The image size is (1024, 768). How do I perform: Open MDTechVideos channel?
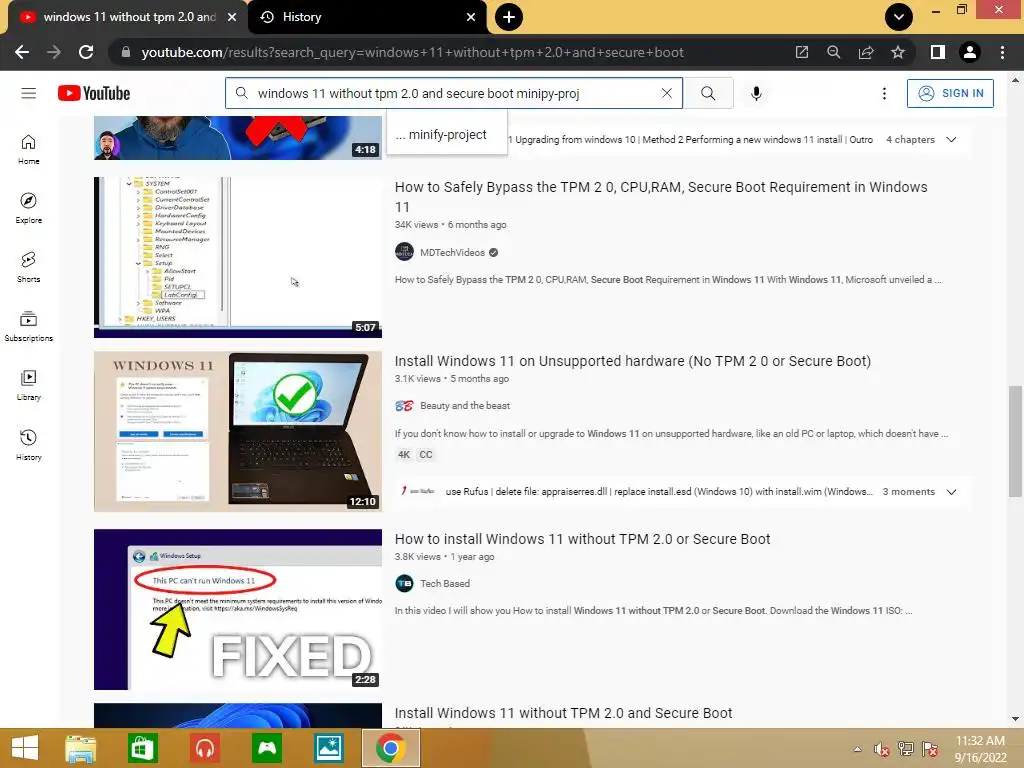(453, 253)
